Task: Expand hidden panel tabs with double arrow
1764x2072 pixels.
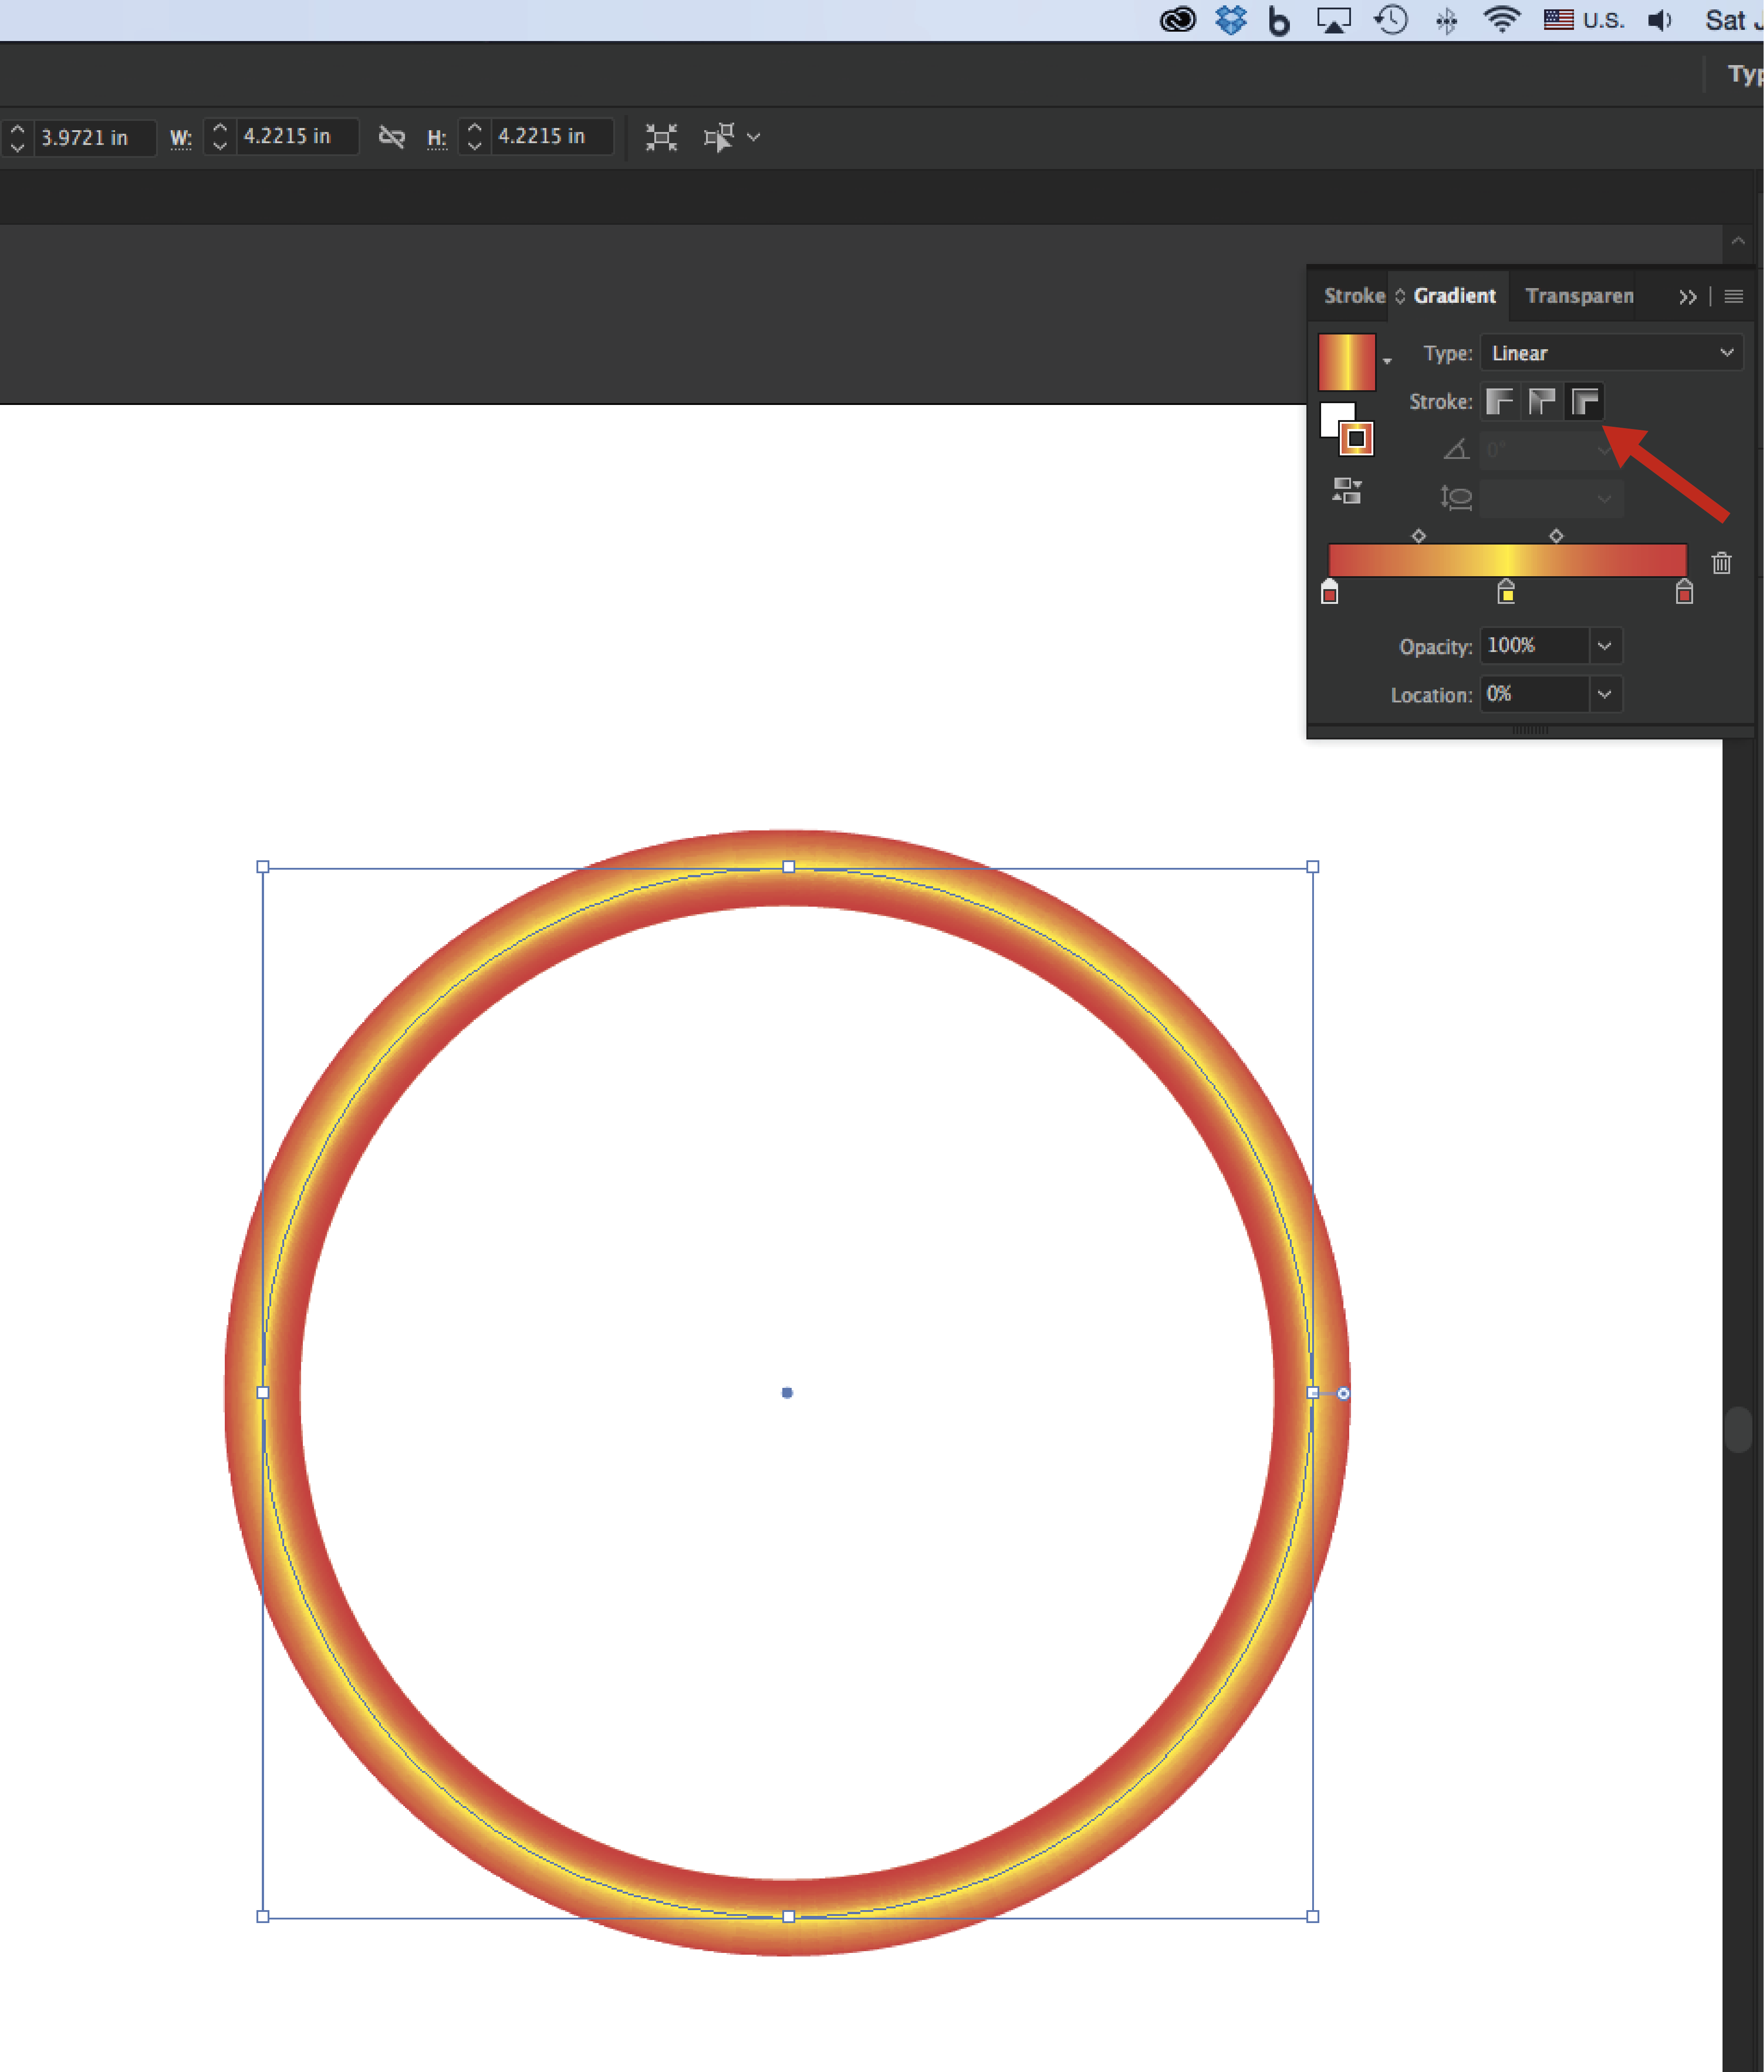Action: [x=1688, y=297]
